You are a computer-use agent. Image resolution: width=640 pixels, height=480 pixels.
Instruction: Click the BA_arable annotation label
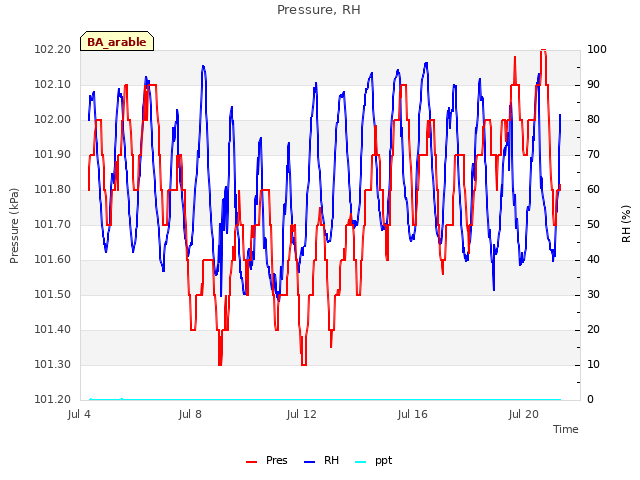pos(117,42)
